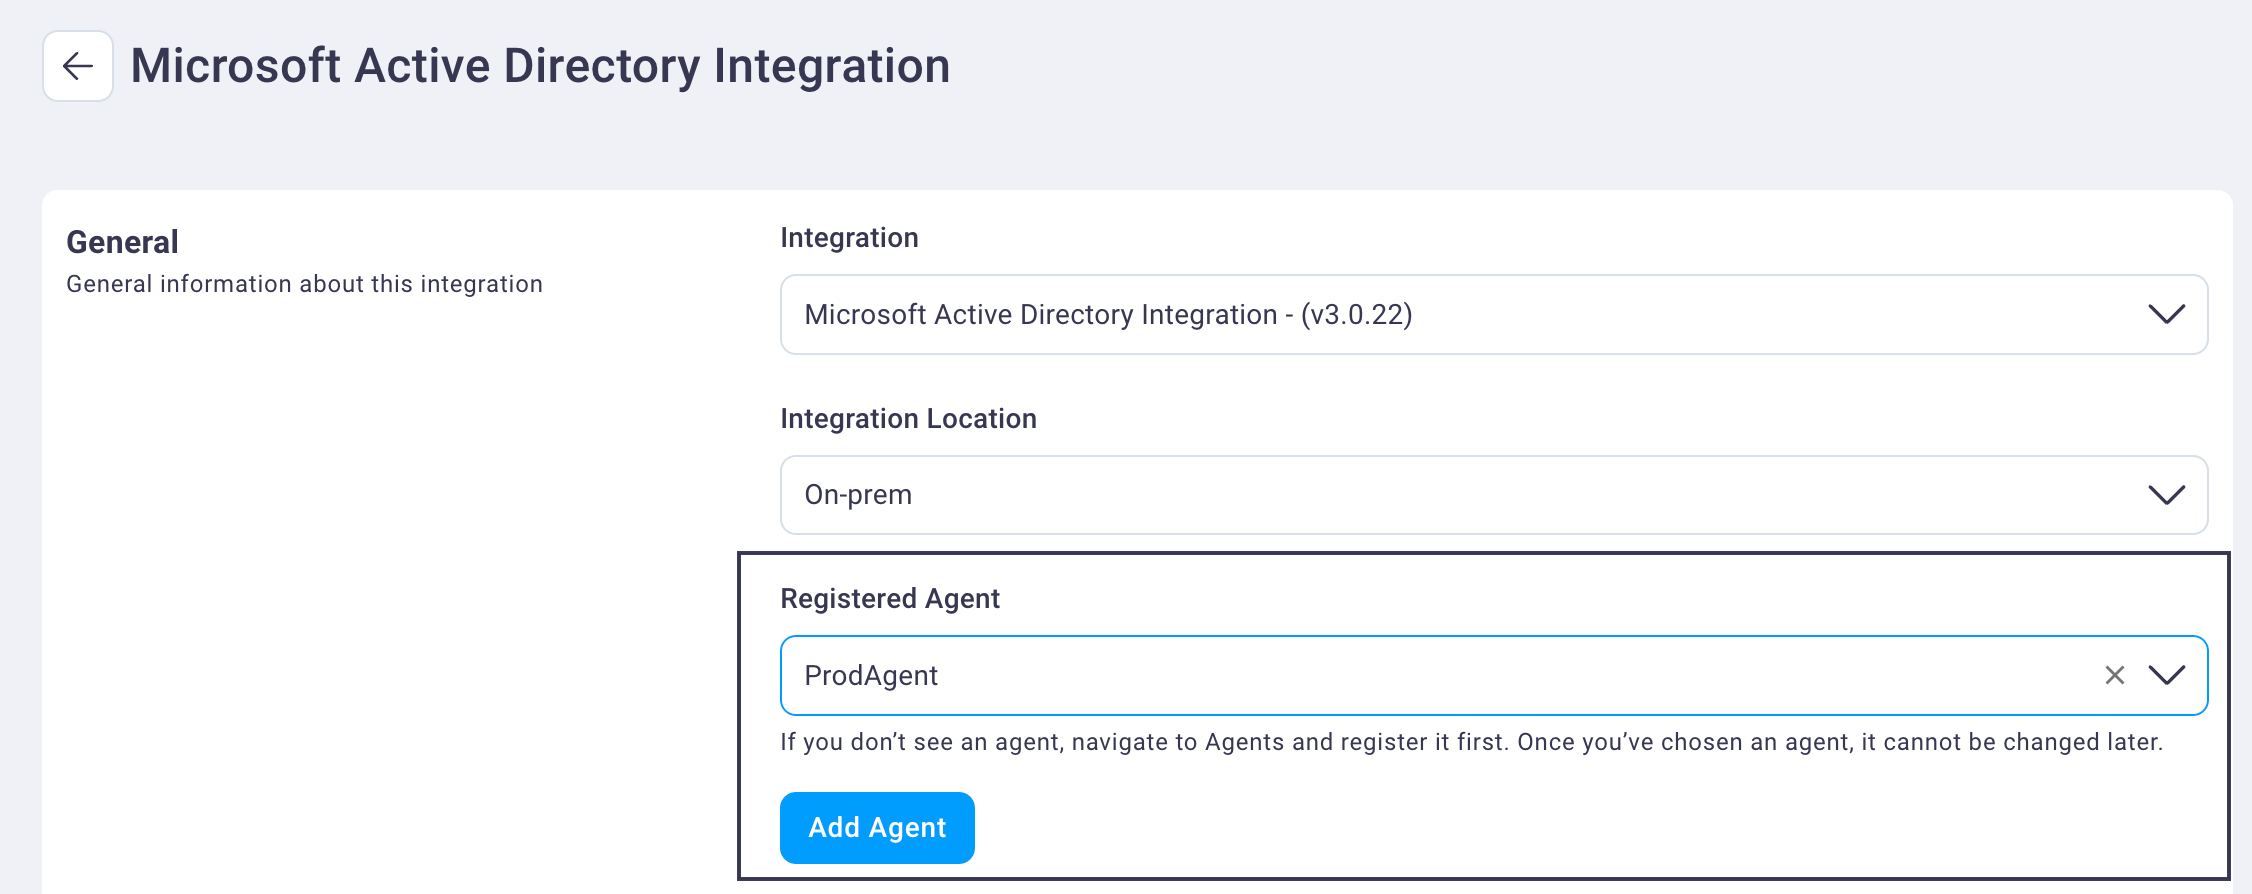This screenshot has height=894, width=2252.
Task: Open the On-prem location combo box
Action: [1494, 495]
